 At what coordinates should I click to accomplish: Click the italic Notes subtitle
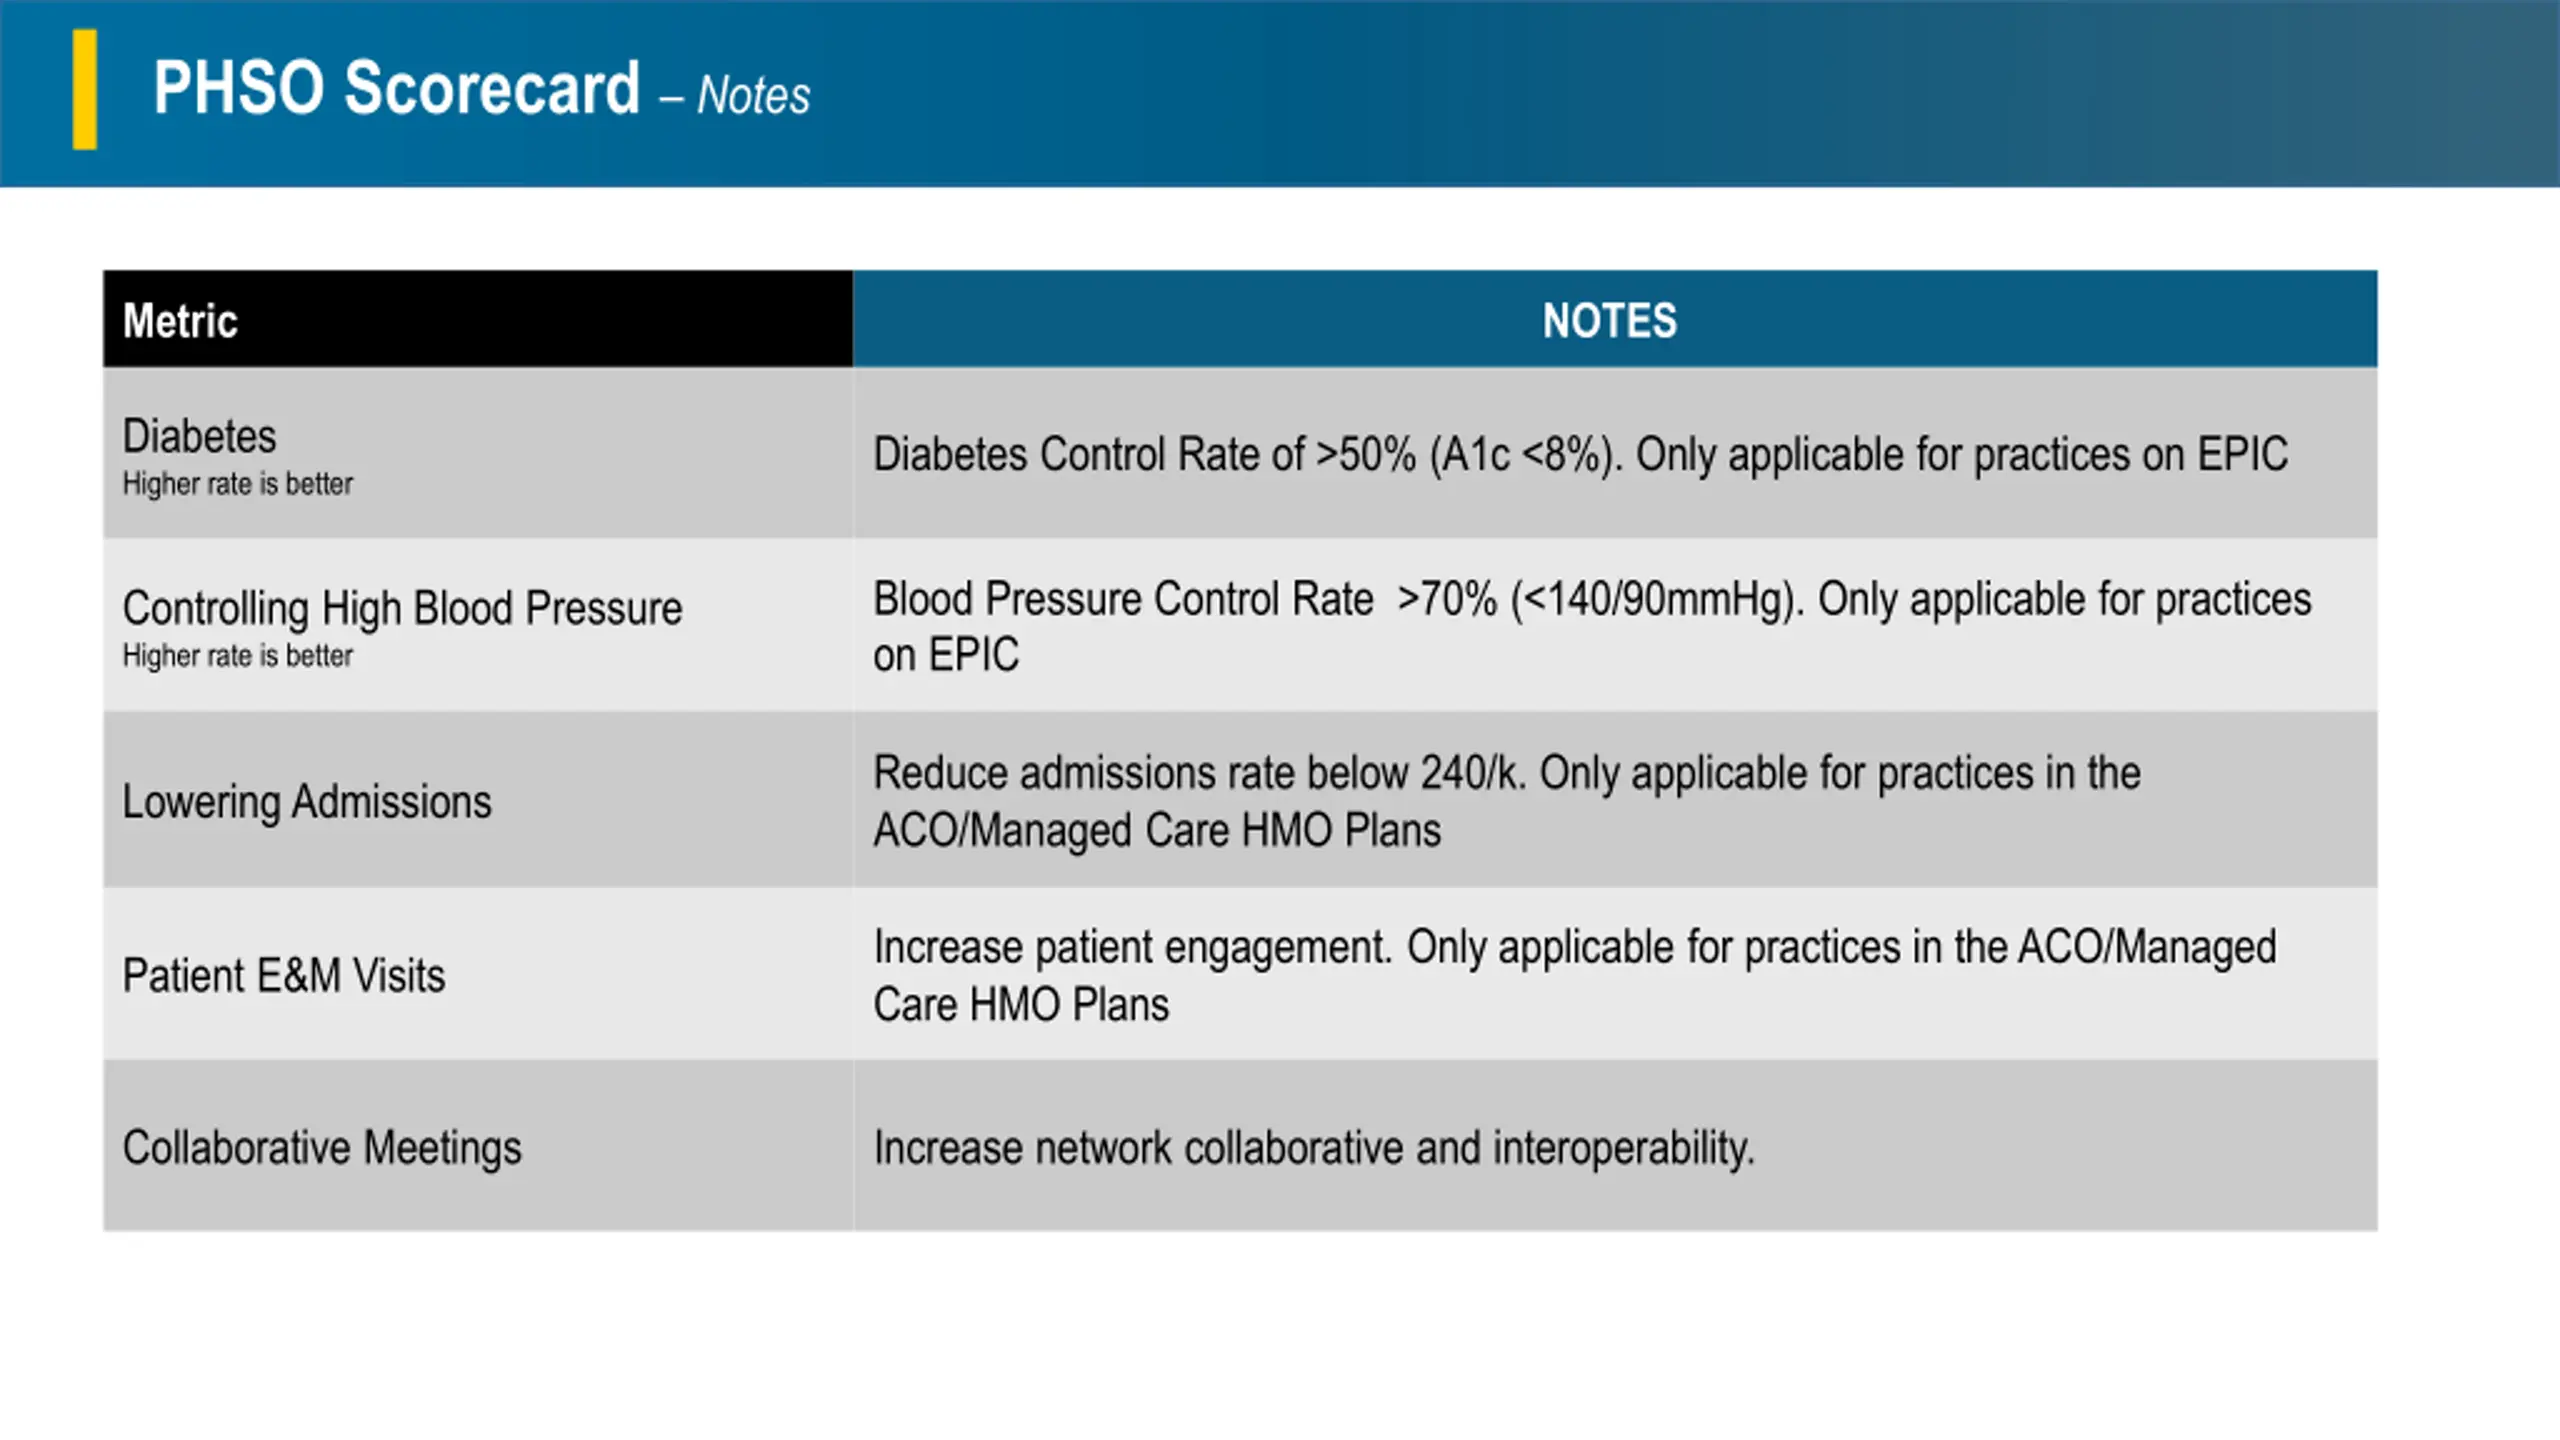click(x=753, y=96)
